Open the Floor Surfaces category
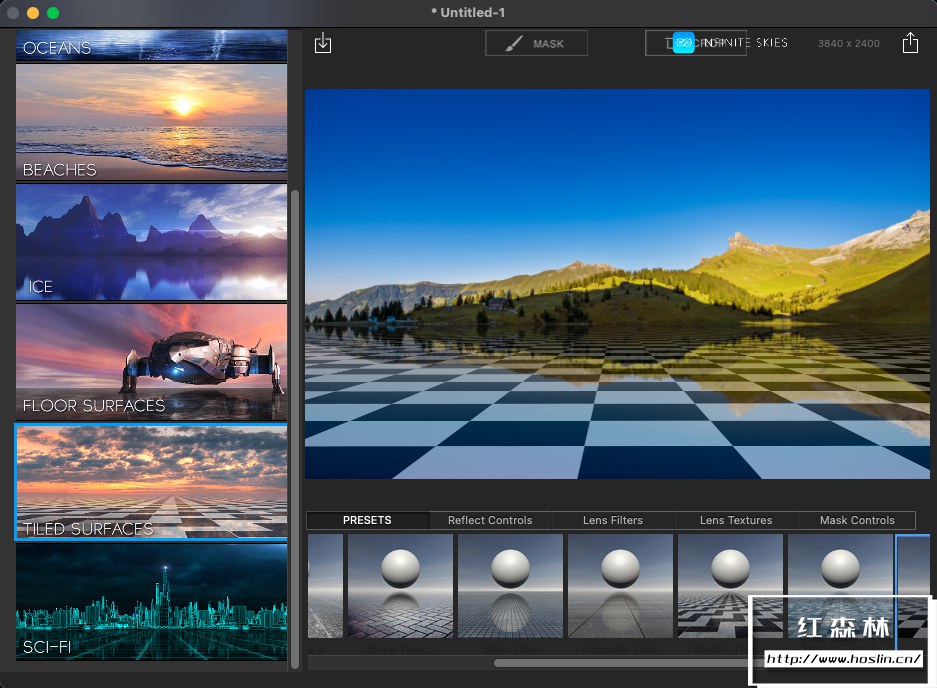Image resolution: width=937 pixels, height=688 pixels. pos(151,362)
